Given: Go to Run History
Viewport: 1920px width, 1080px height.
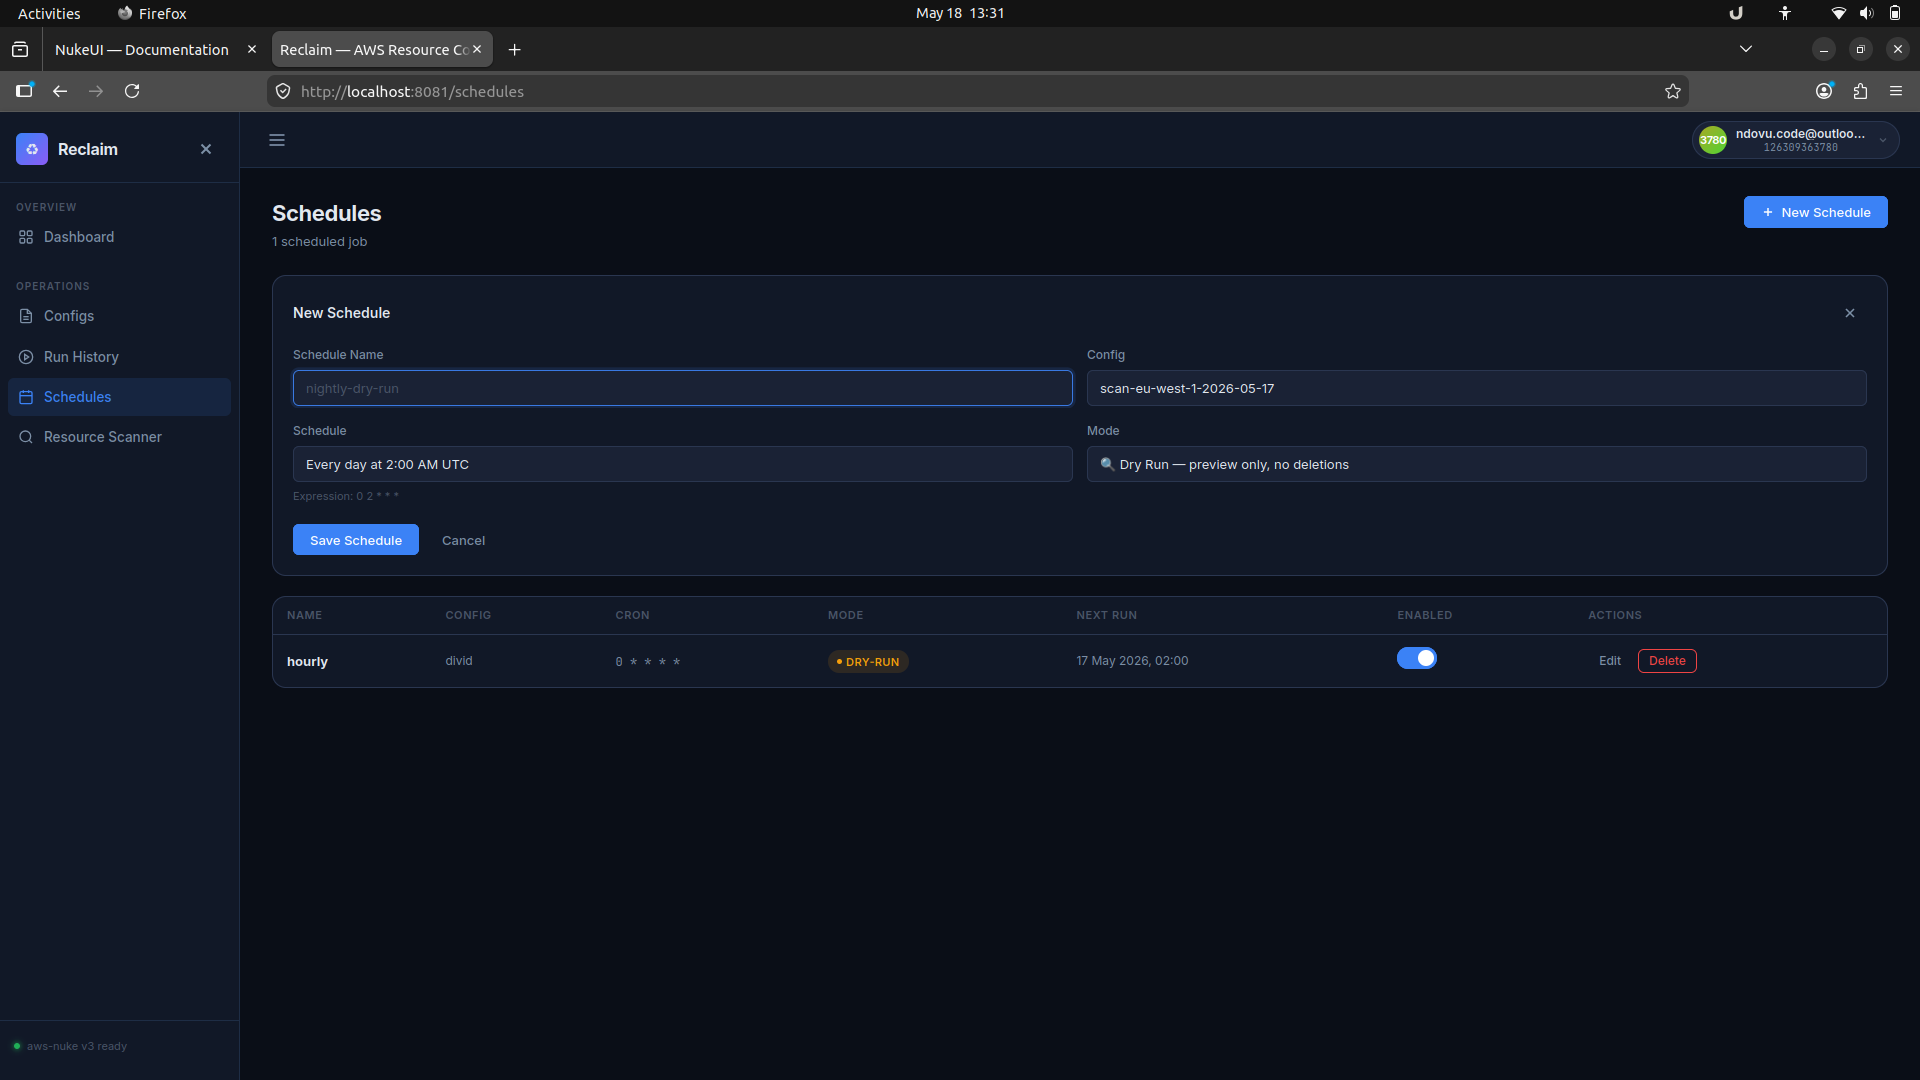Looking at the screenshot, I should tap(119, 357).
